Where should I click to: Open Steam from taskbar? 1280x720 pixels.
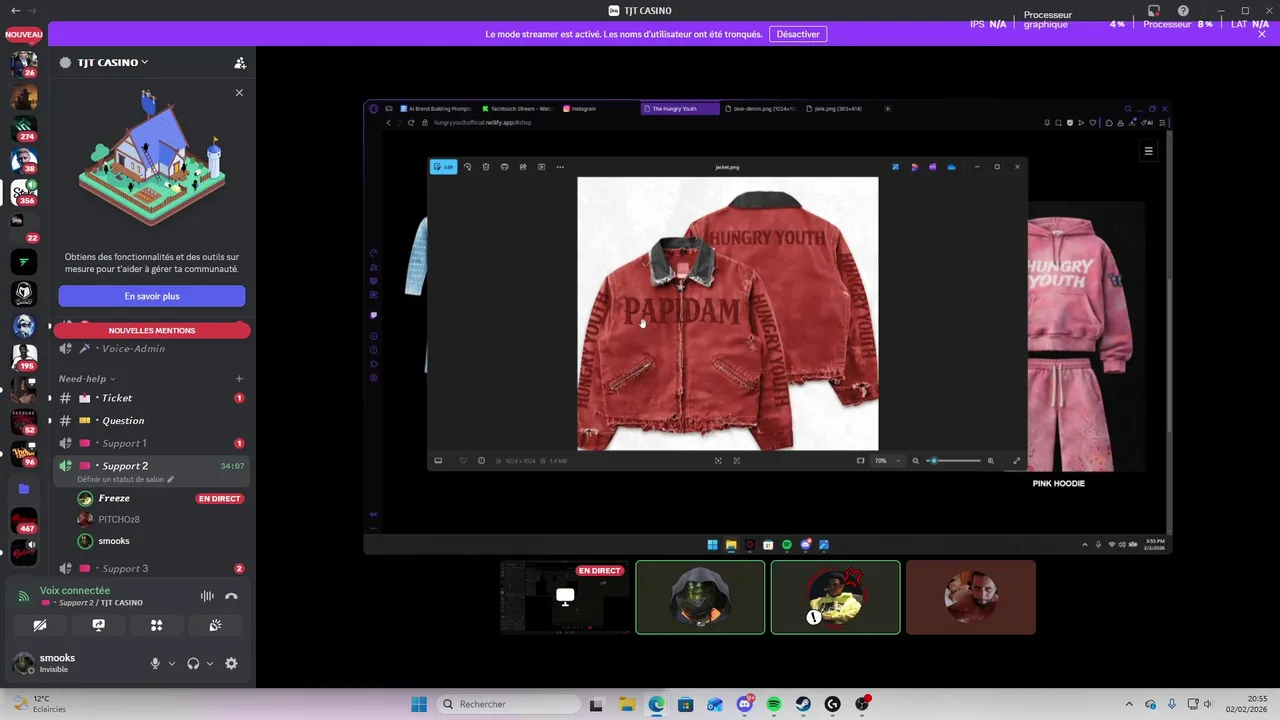[x=803, y=704]
